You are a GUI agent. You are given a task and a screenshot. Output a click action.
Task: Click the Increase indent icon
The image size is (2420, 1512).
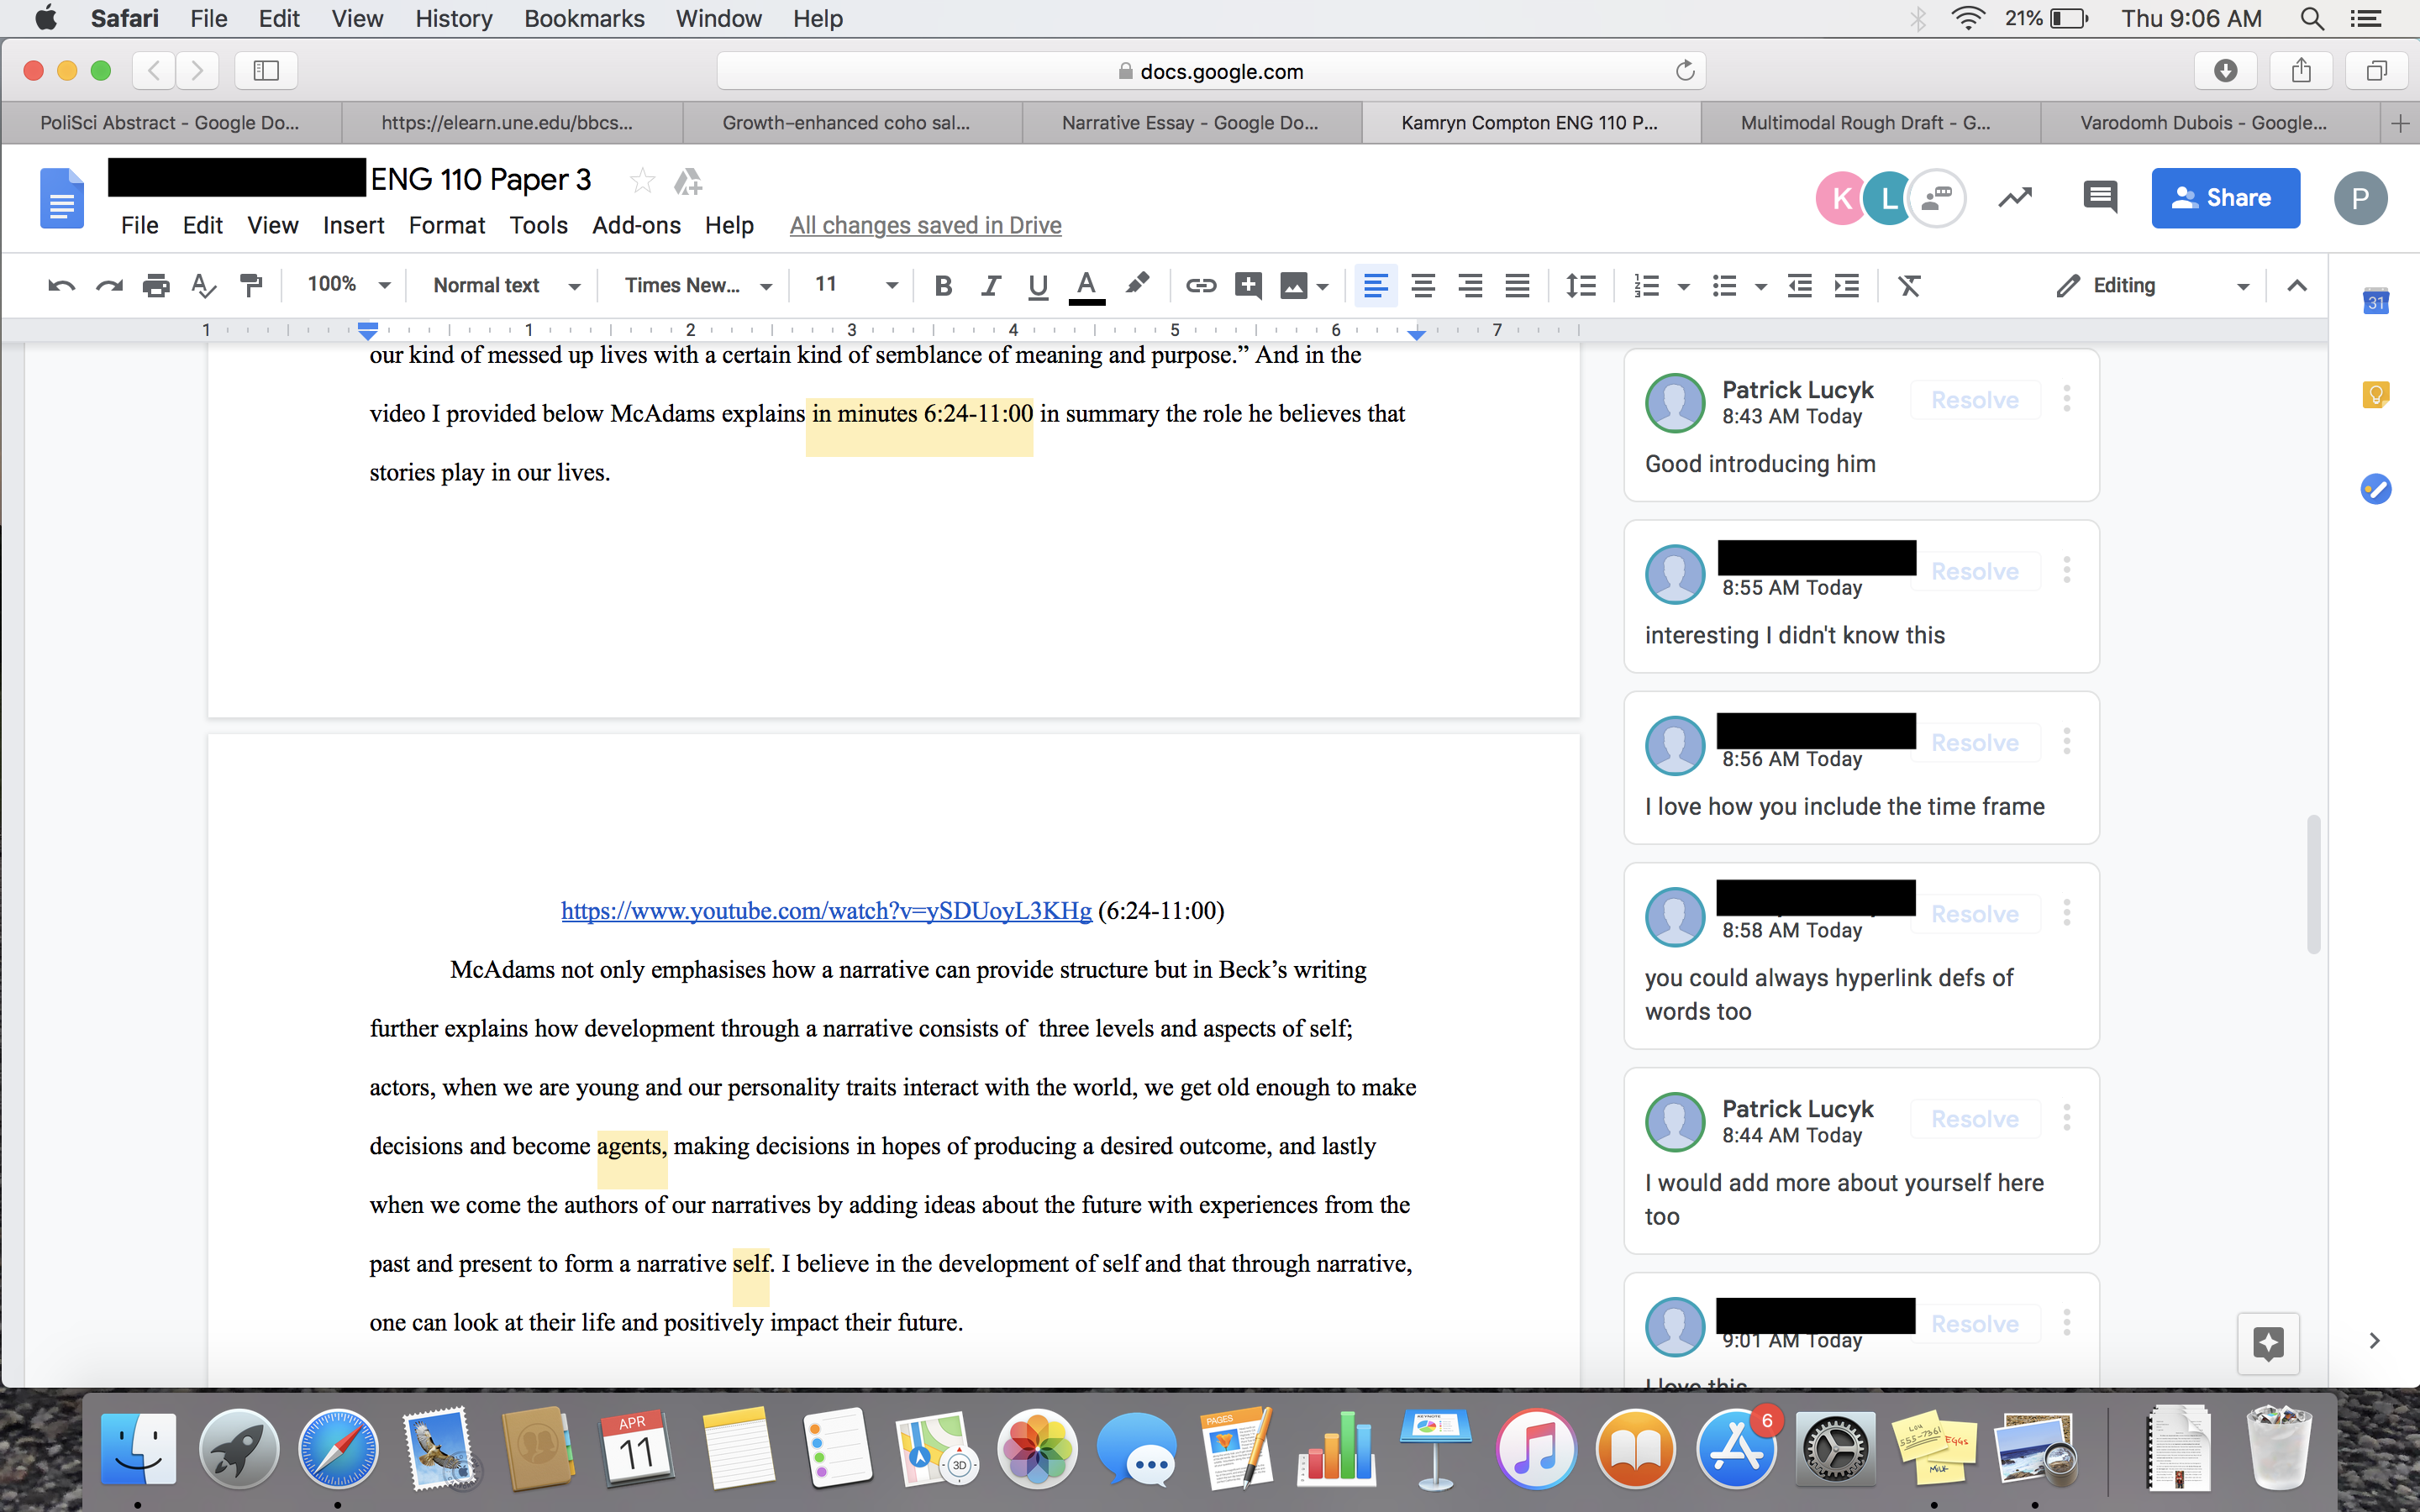1846,286
